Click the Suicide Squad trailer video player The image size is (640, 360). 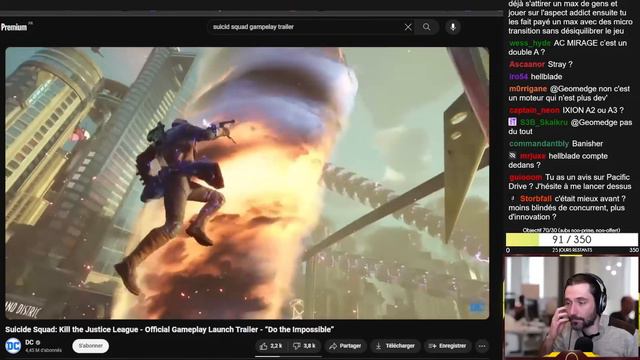pos(247,183)
